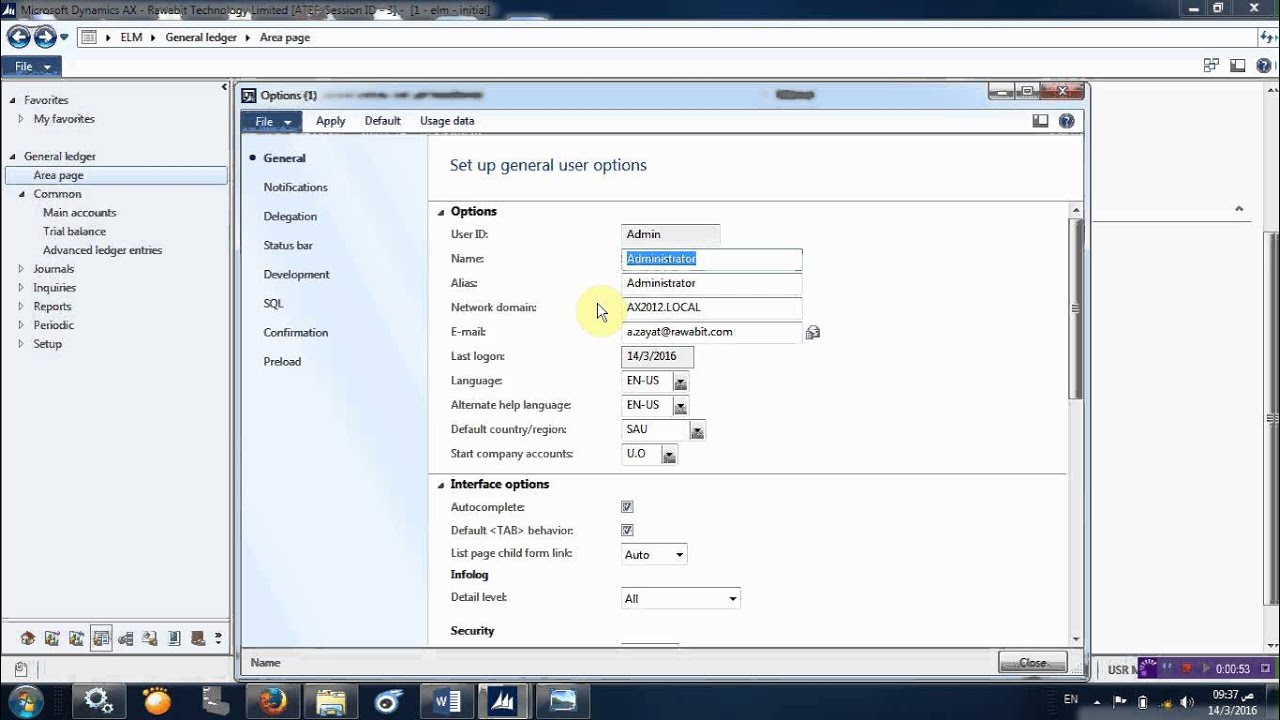This screenshot has height=720, width=1280.
Task: Click the Home module icon in navigation pane bottom
Action: coord(27,638)
